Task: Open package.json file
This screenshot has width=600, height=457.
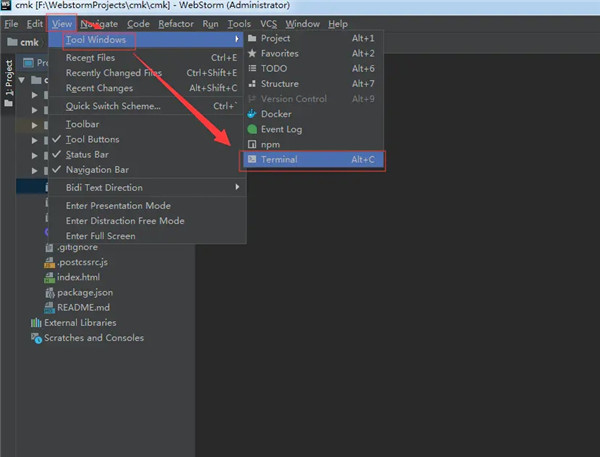Action: 85,292
